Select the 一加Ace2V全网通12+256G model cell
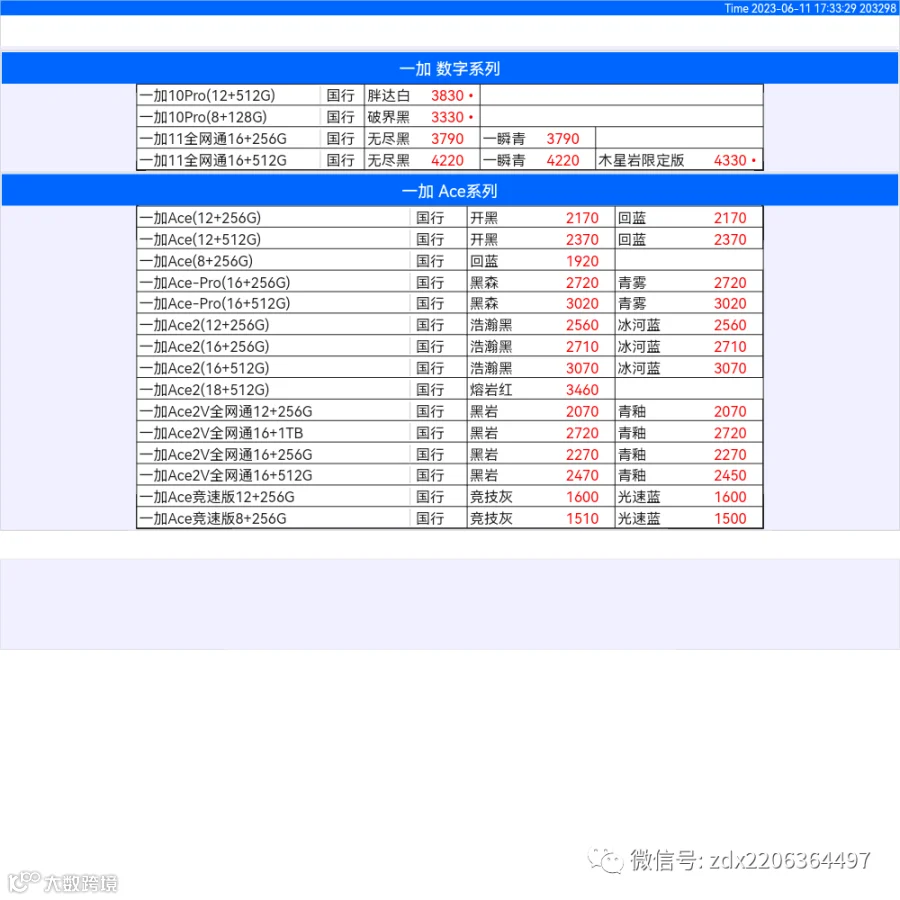The height and width of the screenshot is (900, 900). pyautogui.click(x=273, y=412)
